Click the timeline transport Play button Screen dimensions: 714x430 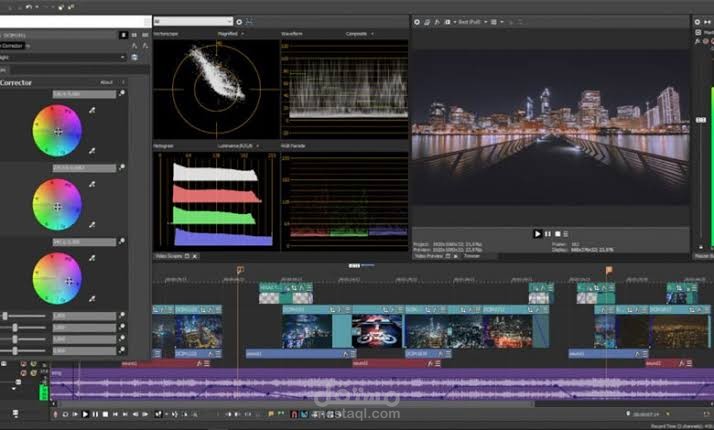(85, 414)
